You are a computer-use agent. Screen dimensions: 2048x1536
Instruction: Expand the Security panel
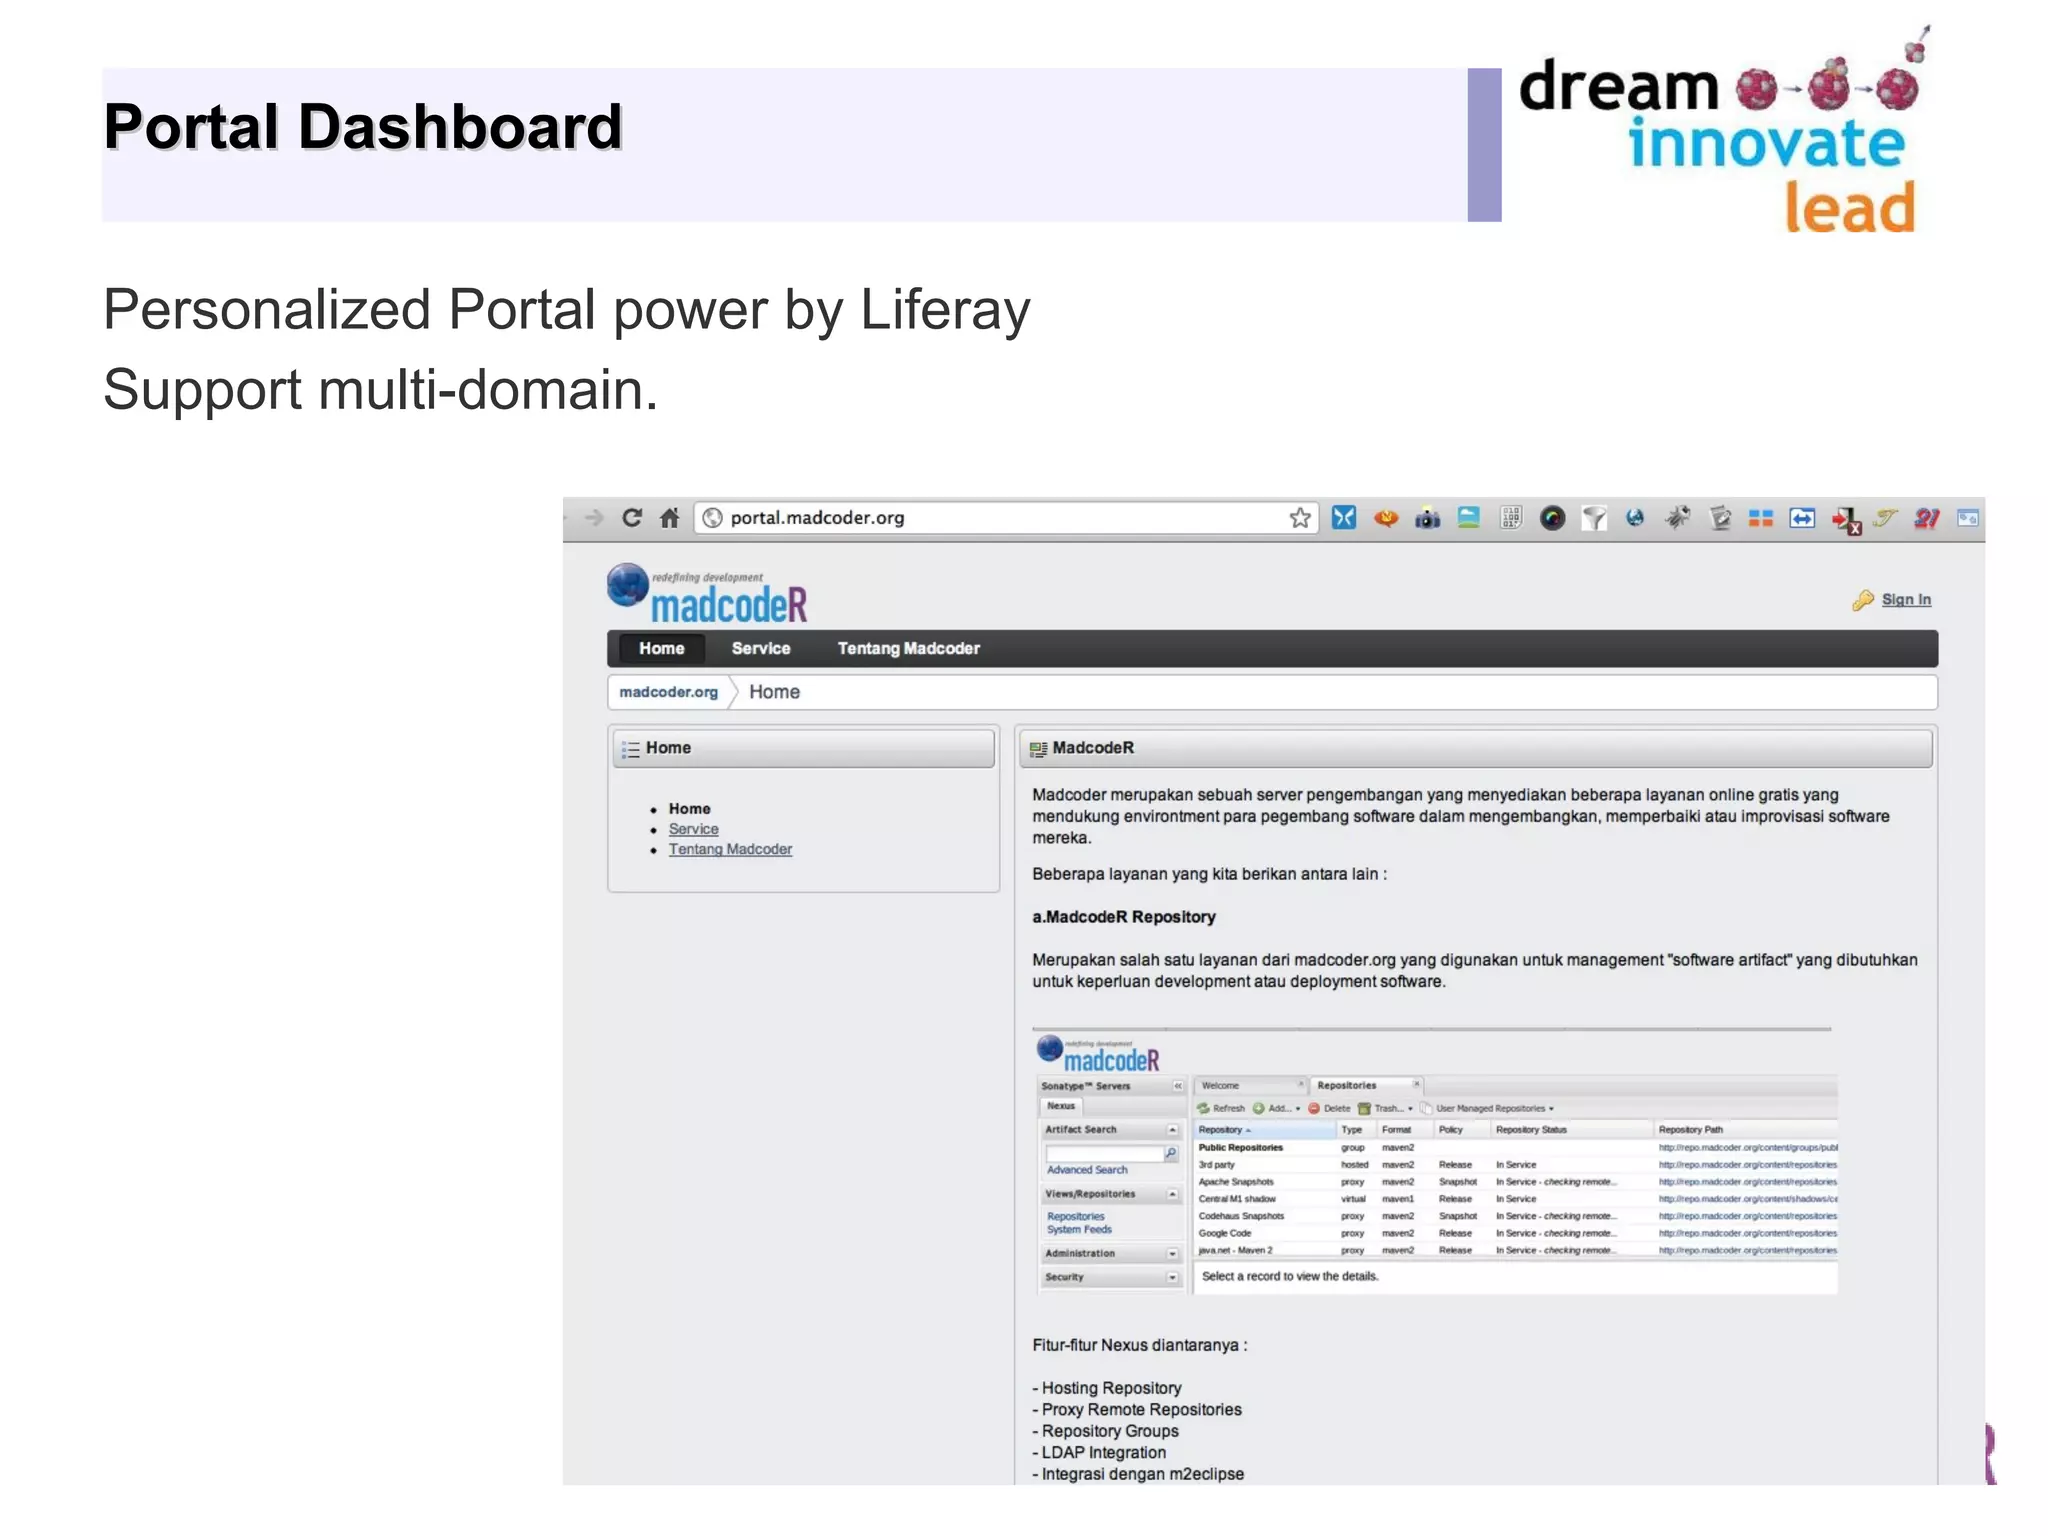[x=1172, y=1277]
